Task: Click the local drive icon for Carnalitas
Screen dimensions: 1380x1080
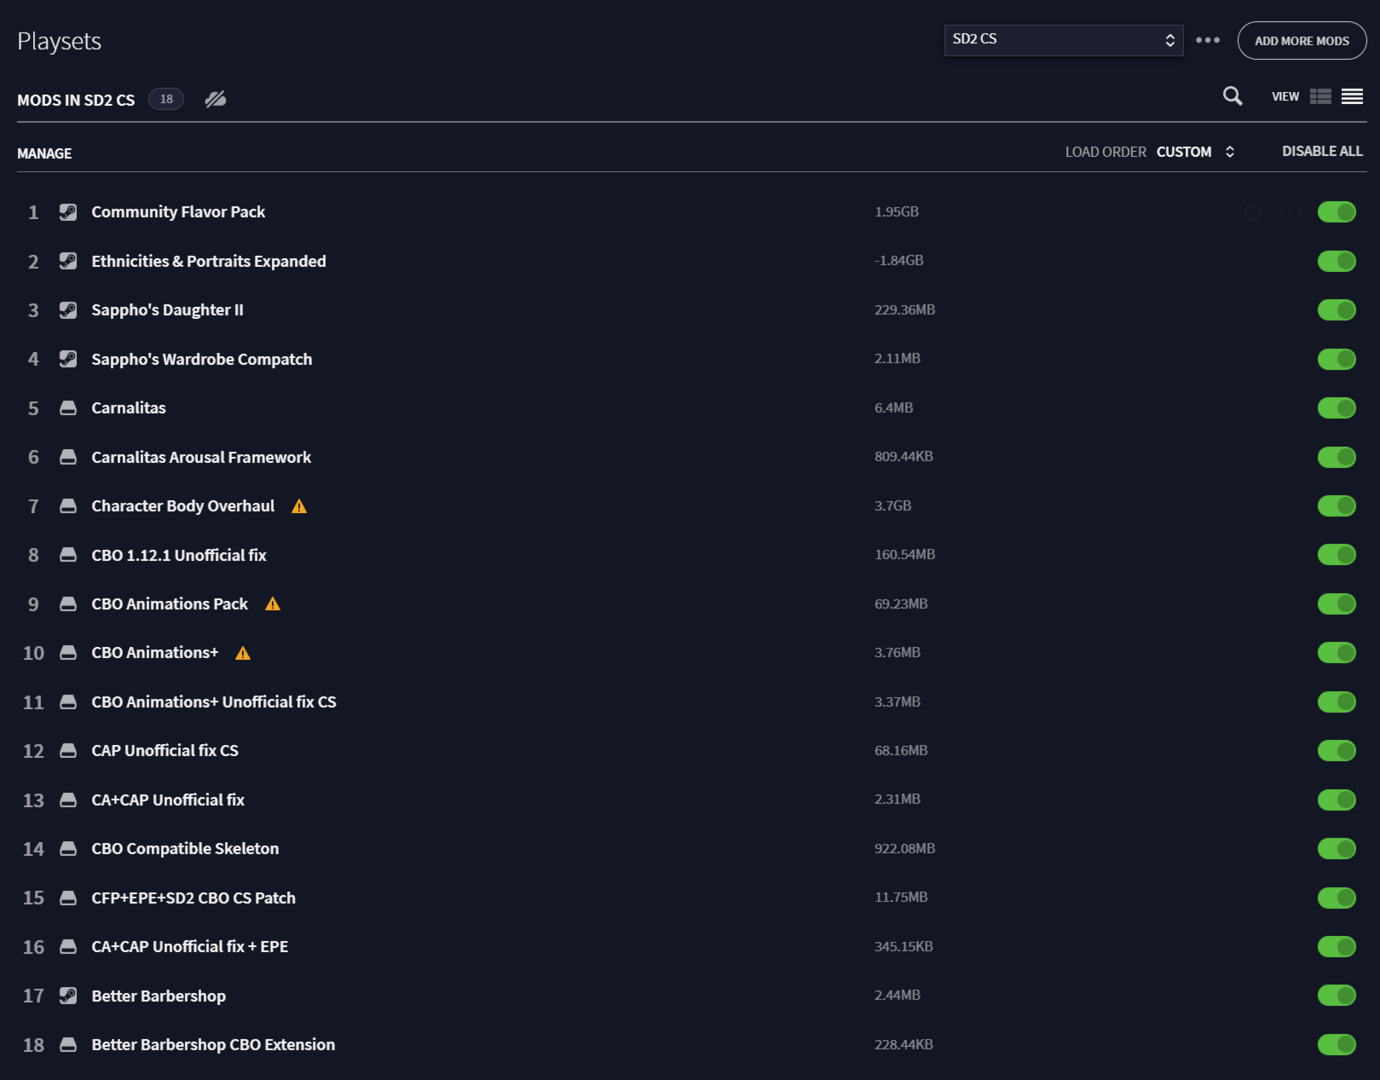Action: coord(68,408)
